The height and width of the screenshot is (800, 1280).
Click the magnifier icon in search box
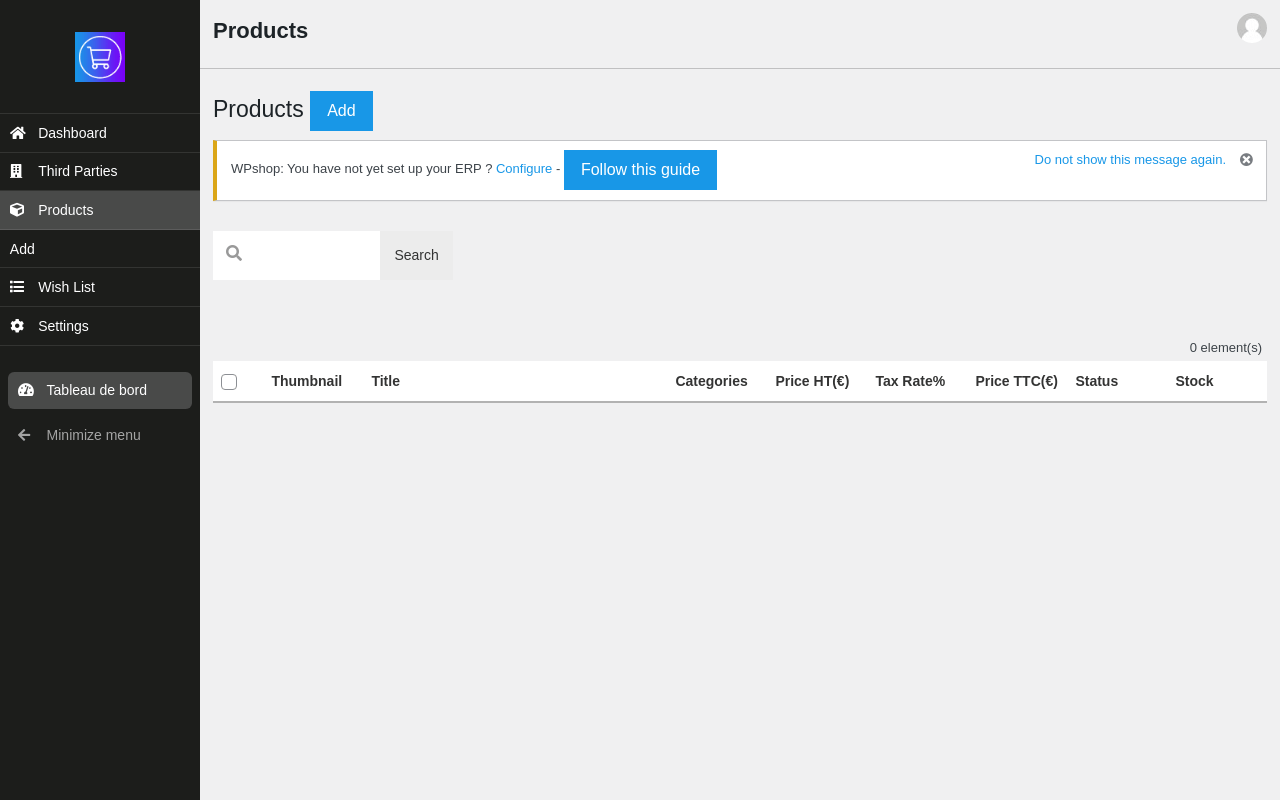(234, 253)
